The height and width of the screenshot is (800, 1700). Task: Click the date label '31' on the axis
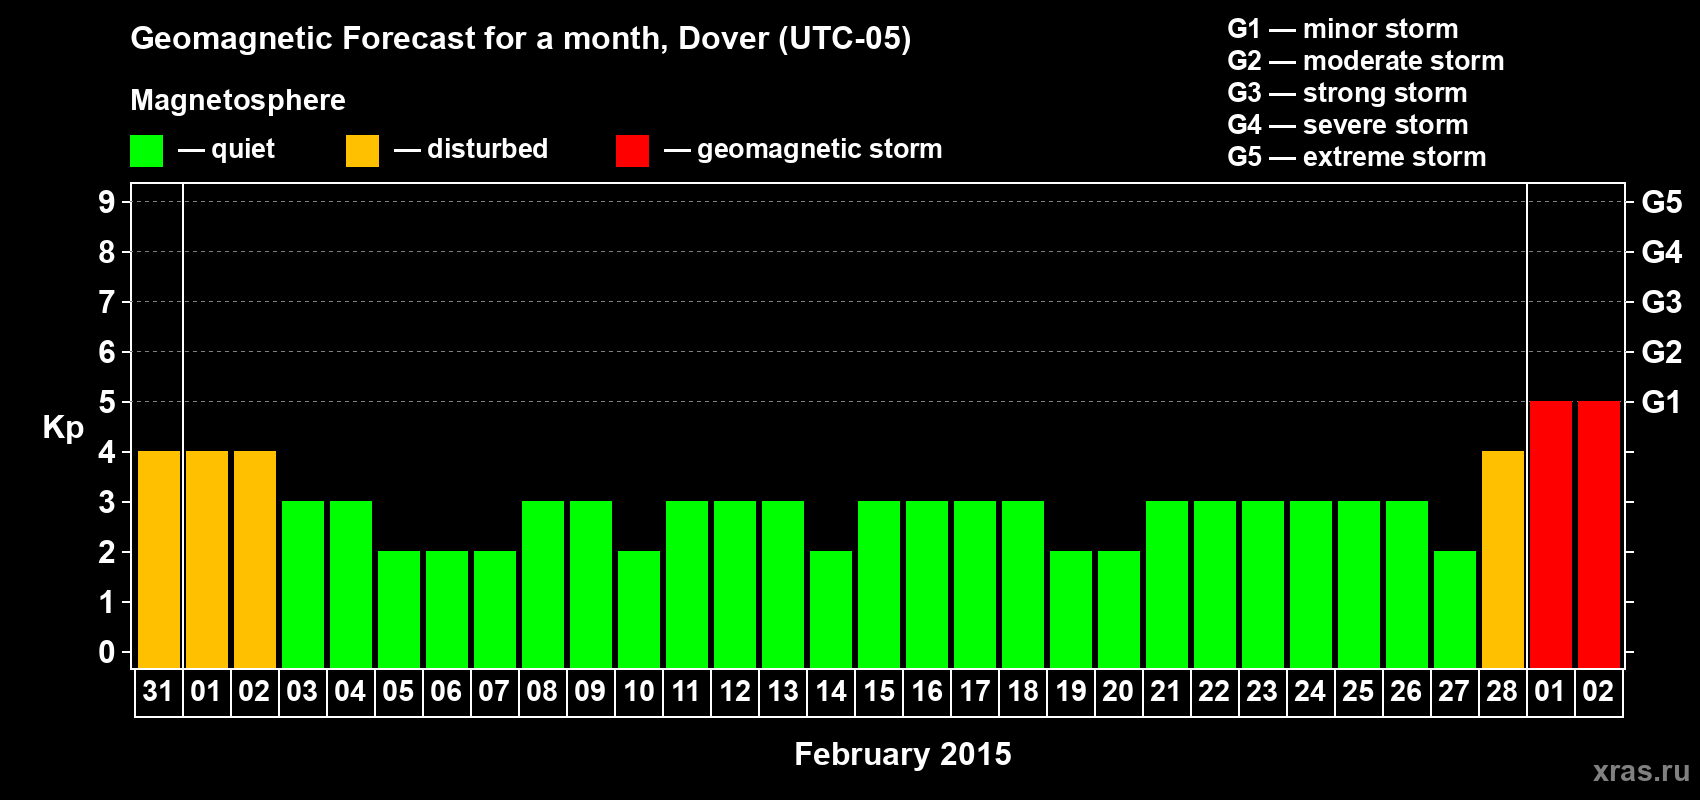click(x=158, y=691)
